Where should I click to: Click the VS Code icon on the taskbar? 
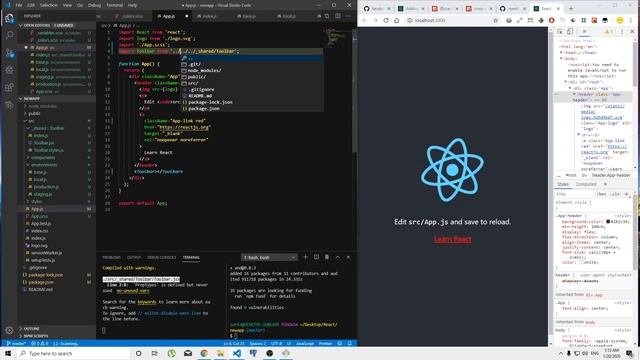point(237,353)
